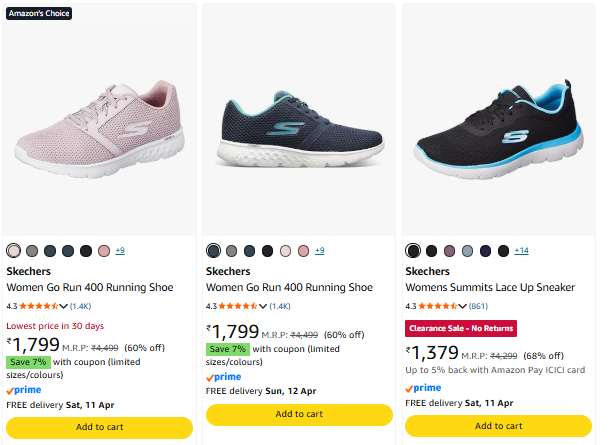
Task: Add Summits Lace Up Sneaker to cart
Action: [x=498, y=426]
